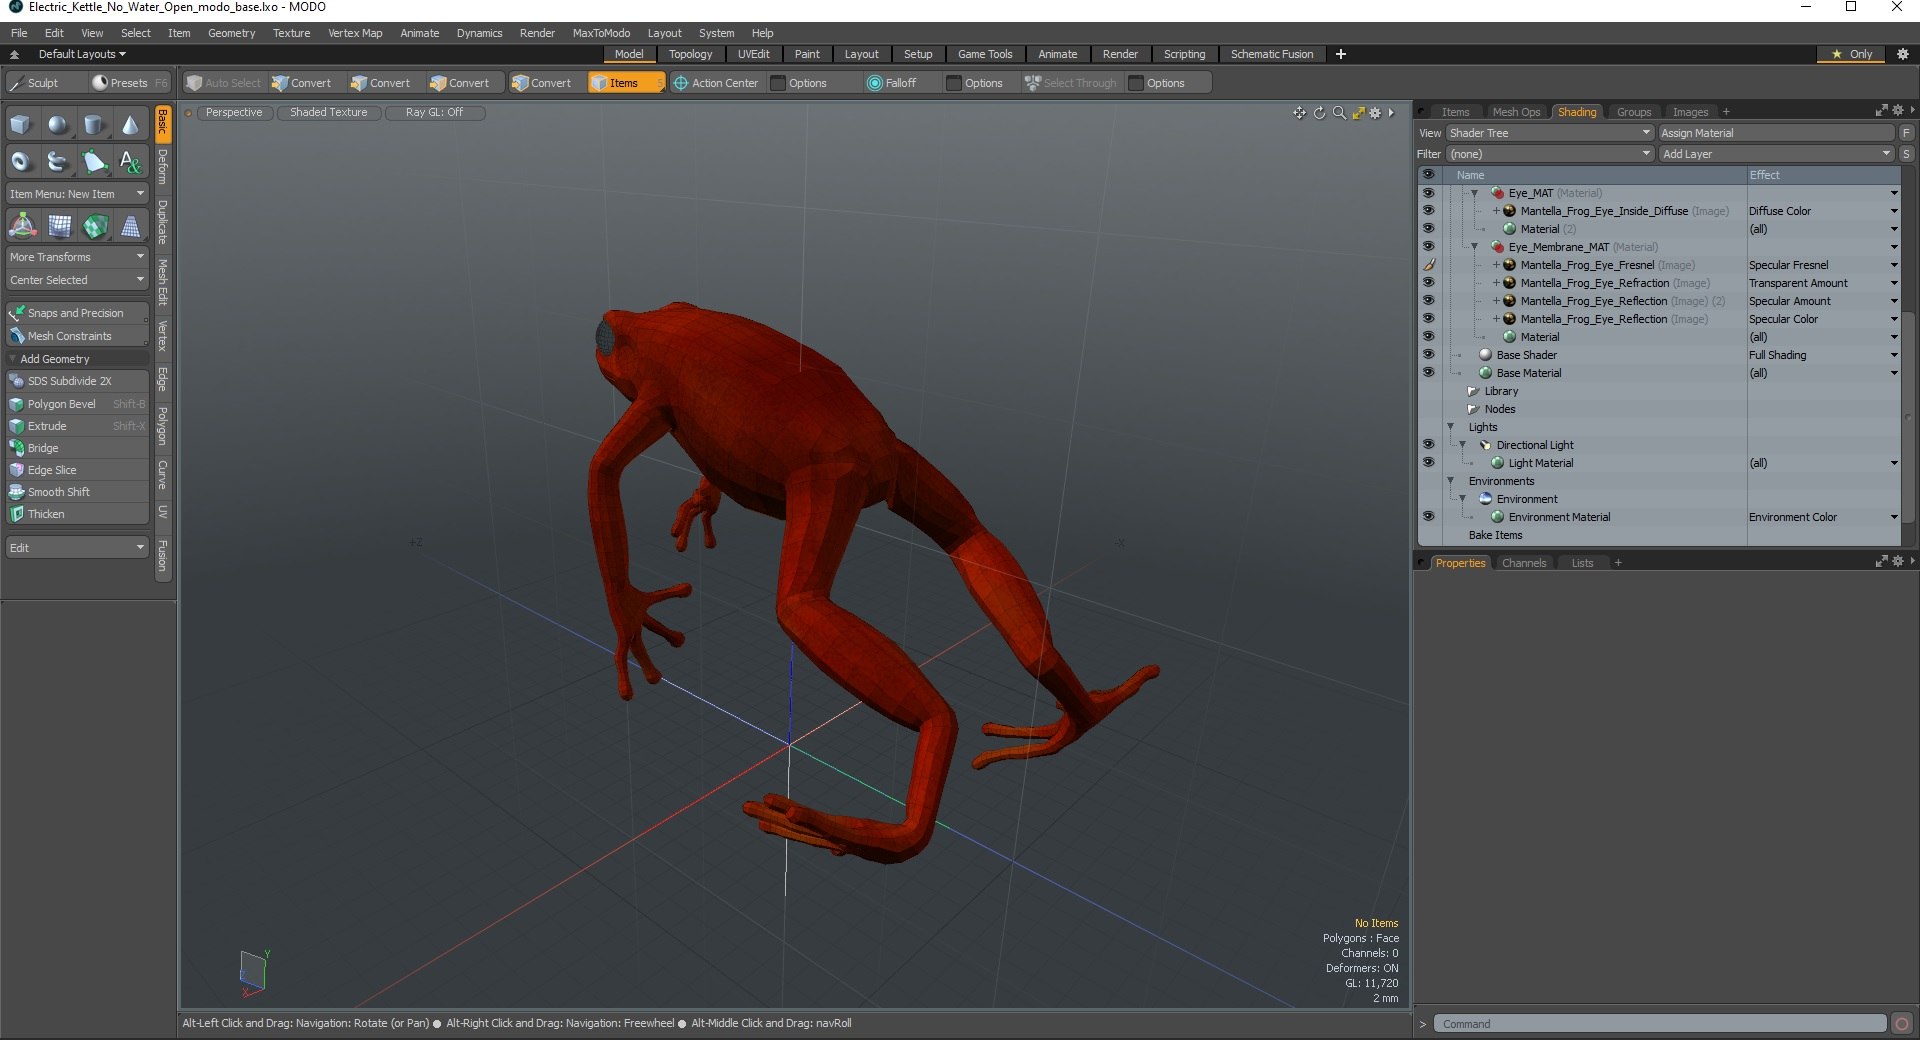Screen dimensions: 1920x1040
Task: Open the Deform vertical tab
Action: pyautogui.click(x=163, y=167)
